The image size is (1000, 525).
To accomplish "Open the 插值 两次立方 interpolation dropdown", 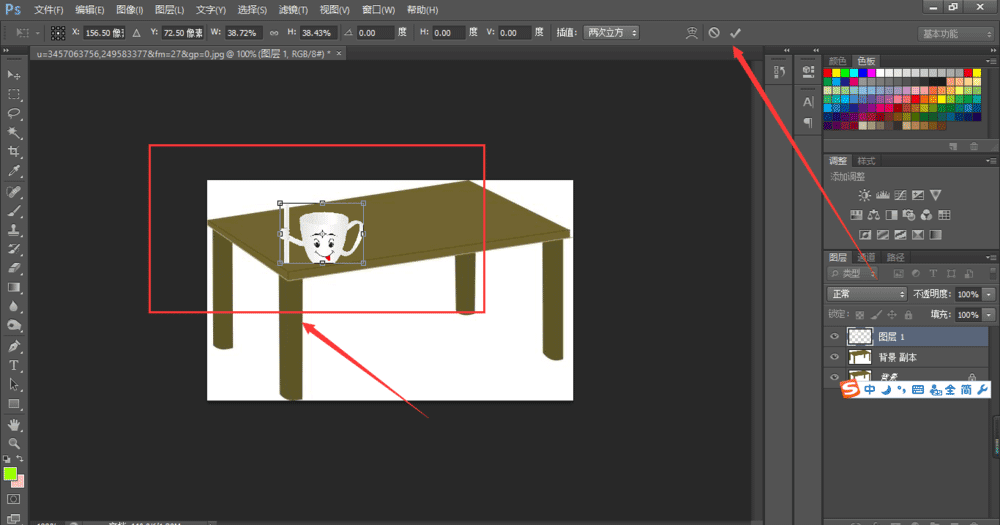I will [611, 33].
